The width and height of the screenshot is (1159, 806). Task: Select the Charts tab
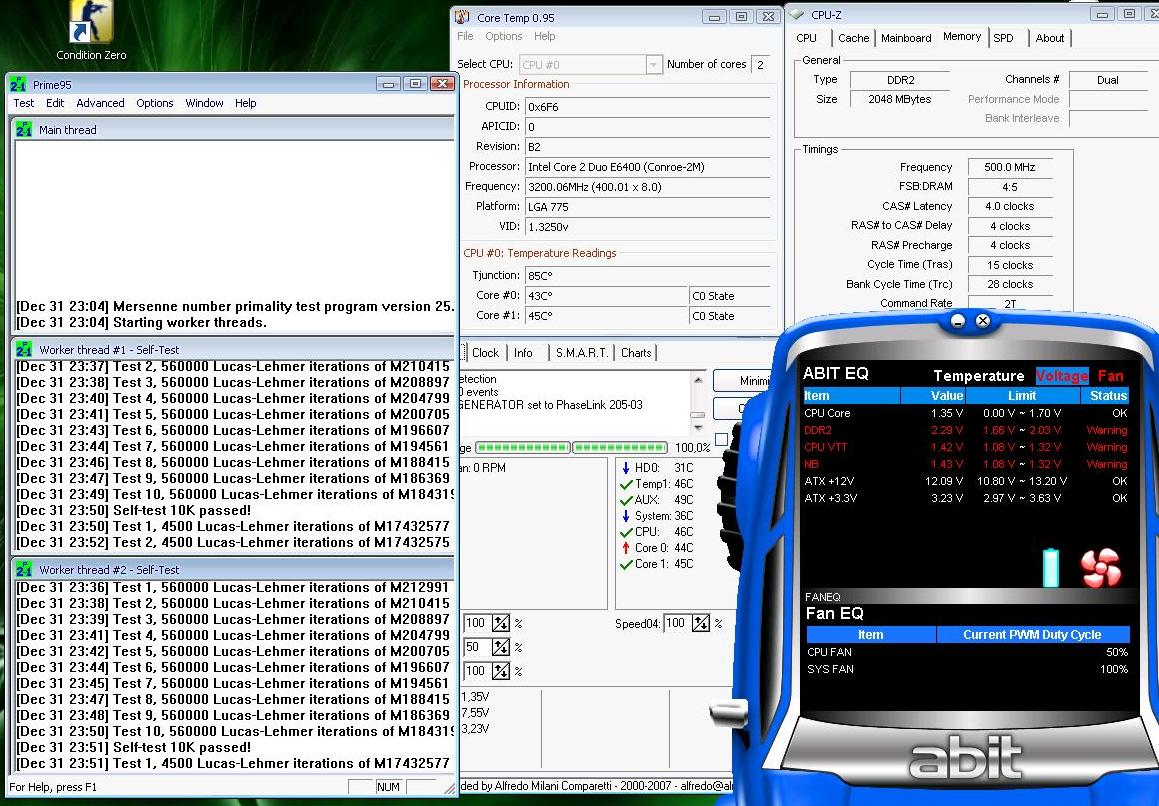pyautogui.click(x=636, y=353)
